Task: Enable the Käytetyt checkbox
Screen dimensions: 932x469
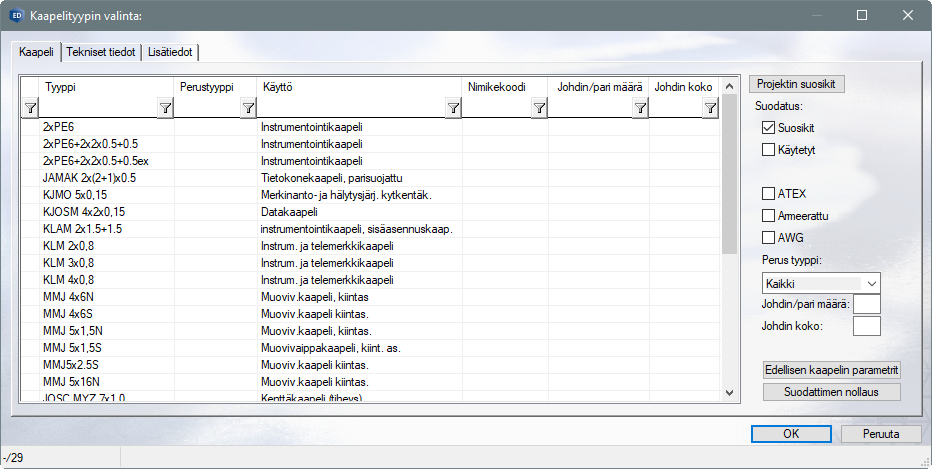Action: point(768,150)
